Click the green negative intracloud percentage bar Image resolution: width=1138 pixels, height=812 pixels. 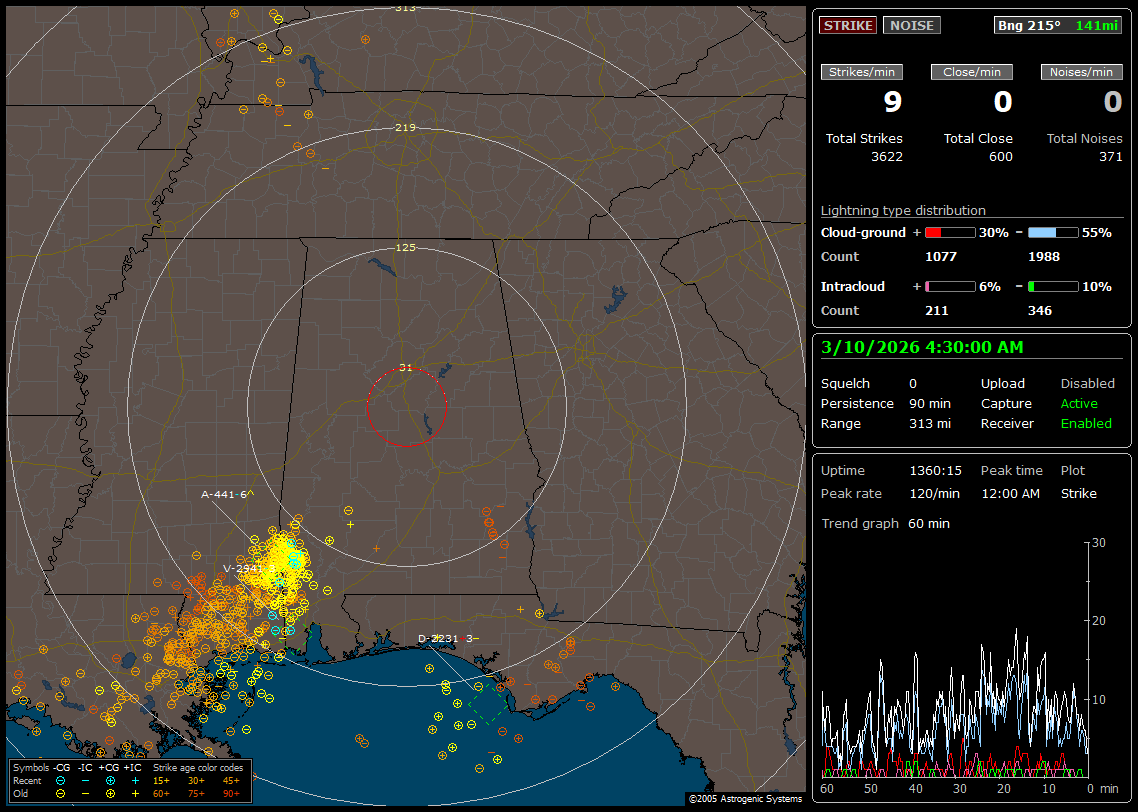(x=1053, y=287)
